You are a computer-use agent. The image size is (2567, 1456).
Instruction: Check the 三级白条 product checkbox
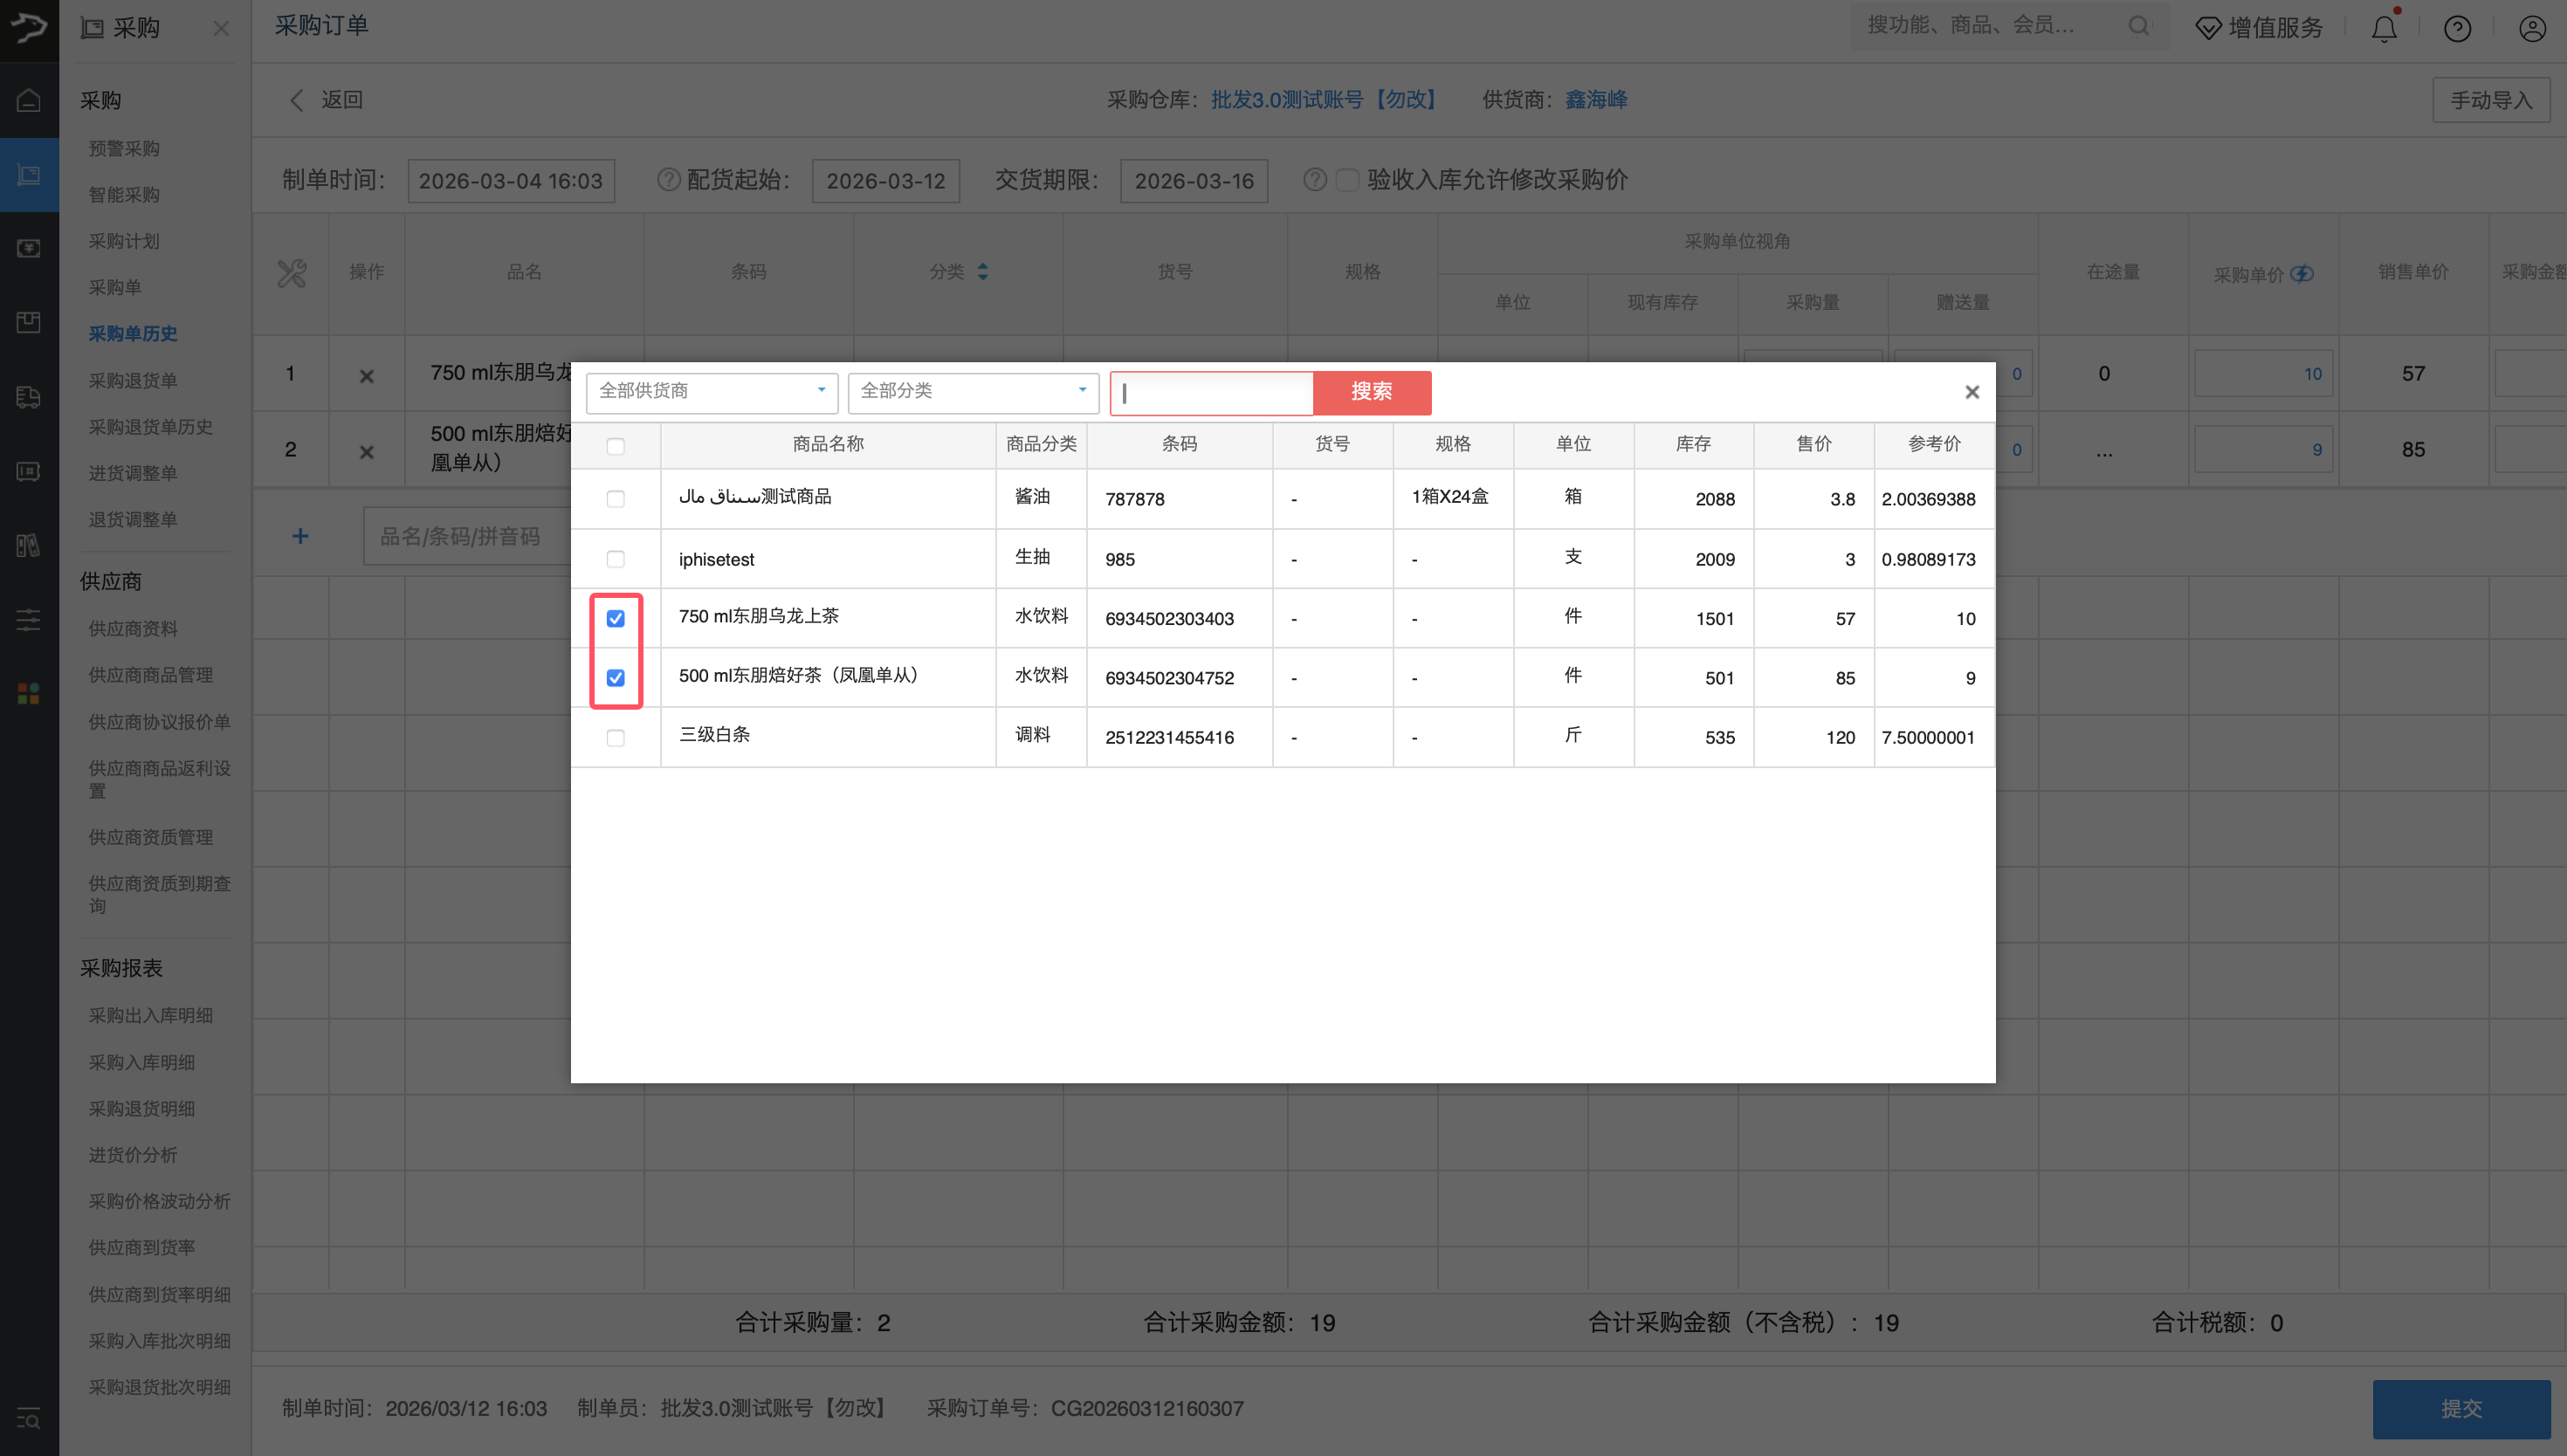point(615,738)
